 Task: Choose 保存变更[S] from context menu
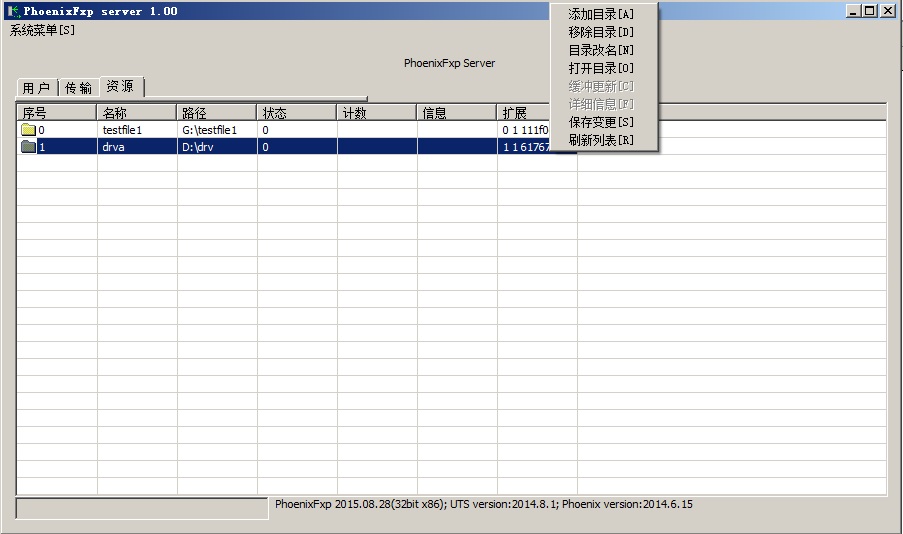601,122
